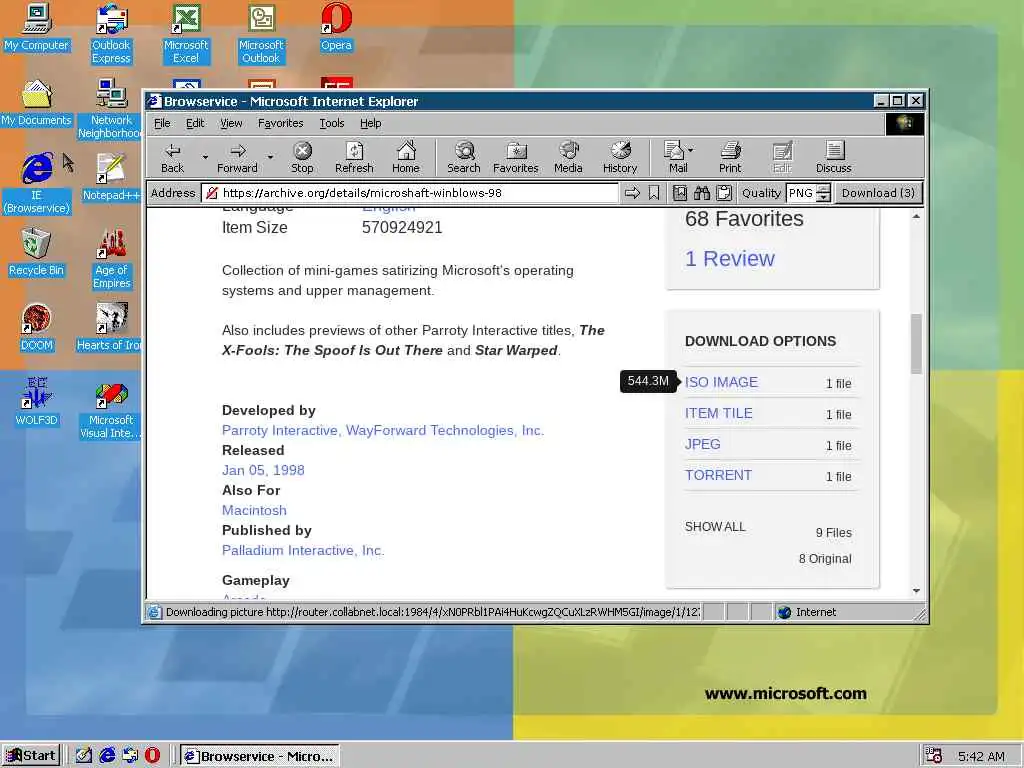Click the page scrollbar up arrow
Screen dimensions: 1024x768
pos(916,216)
